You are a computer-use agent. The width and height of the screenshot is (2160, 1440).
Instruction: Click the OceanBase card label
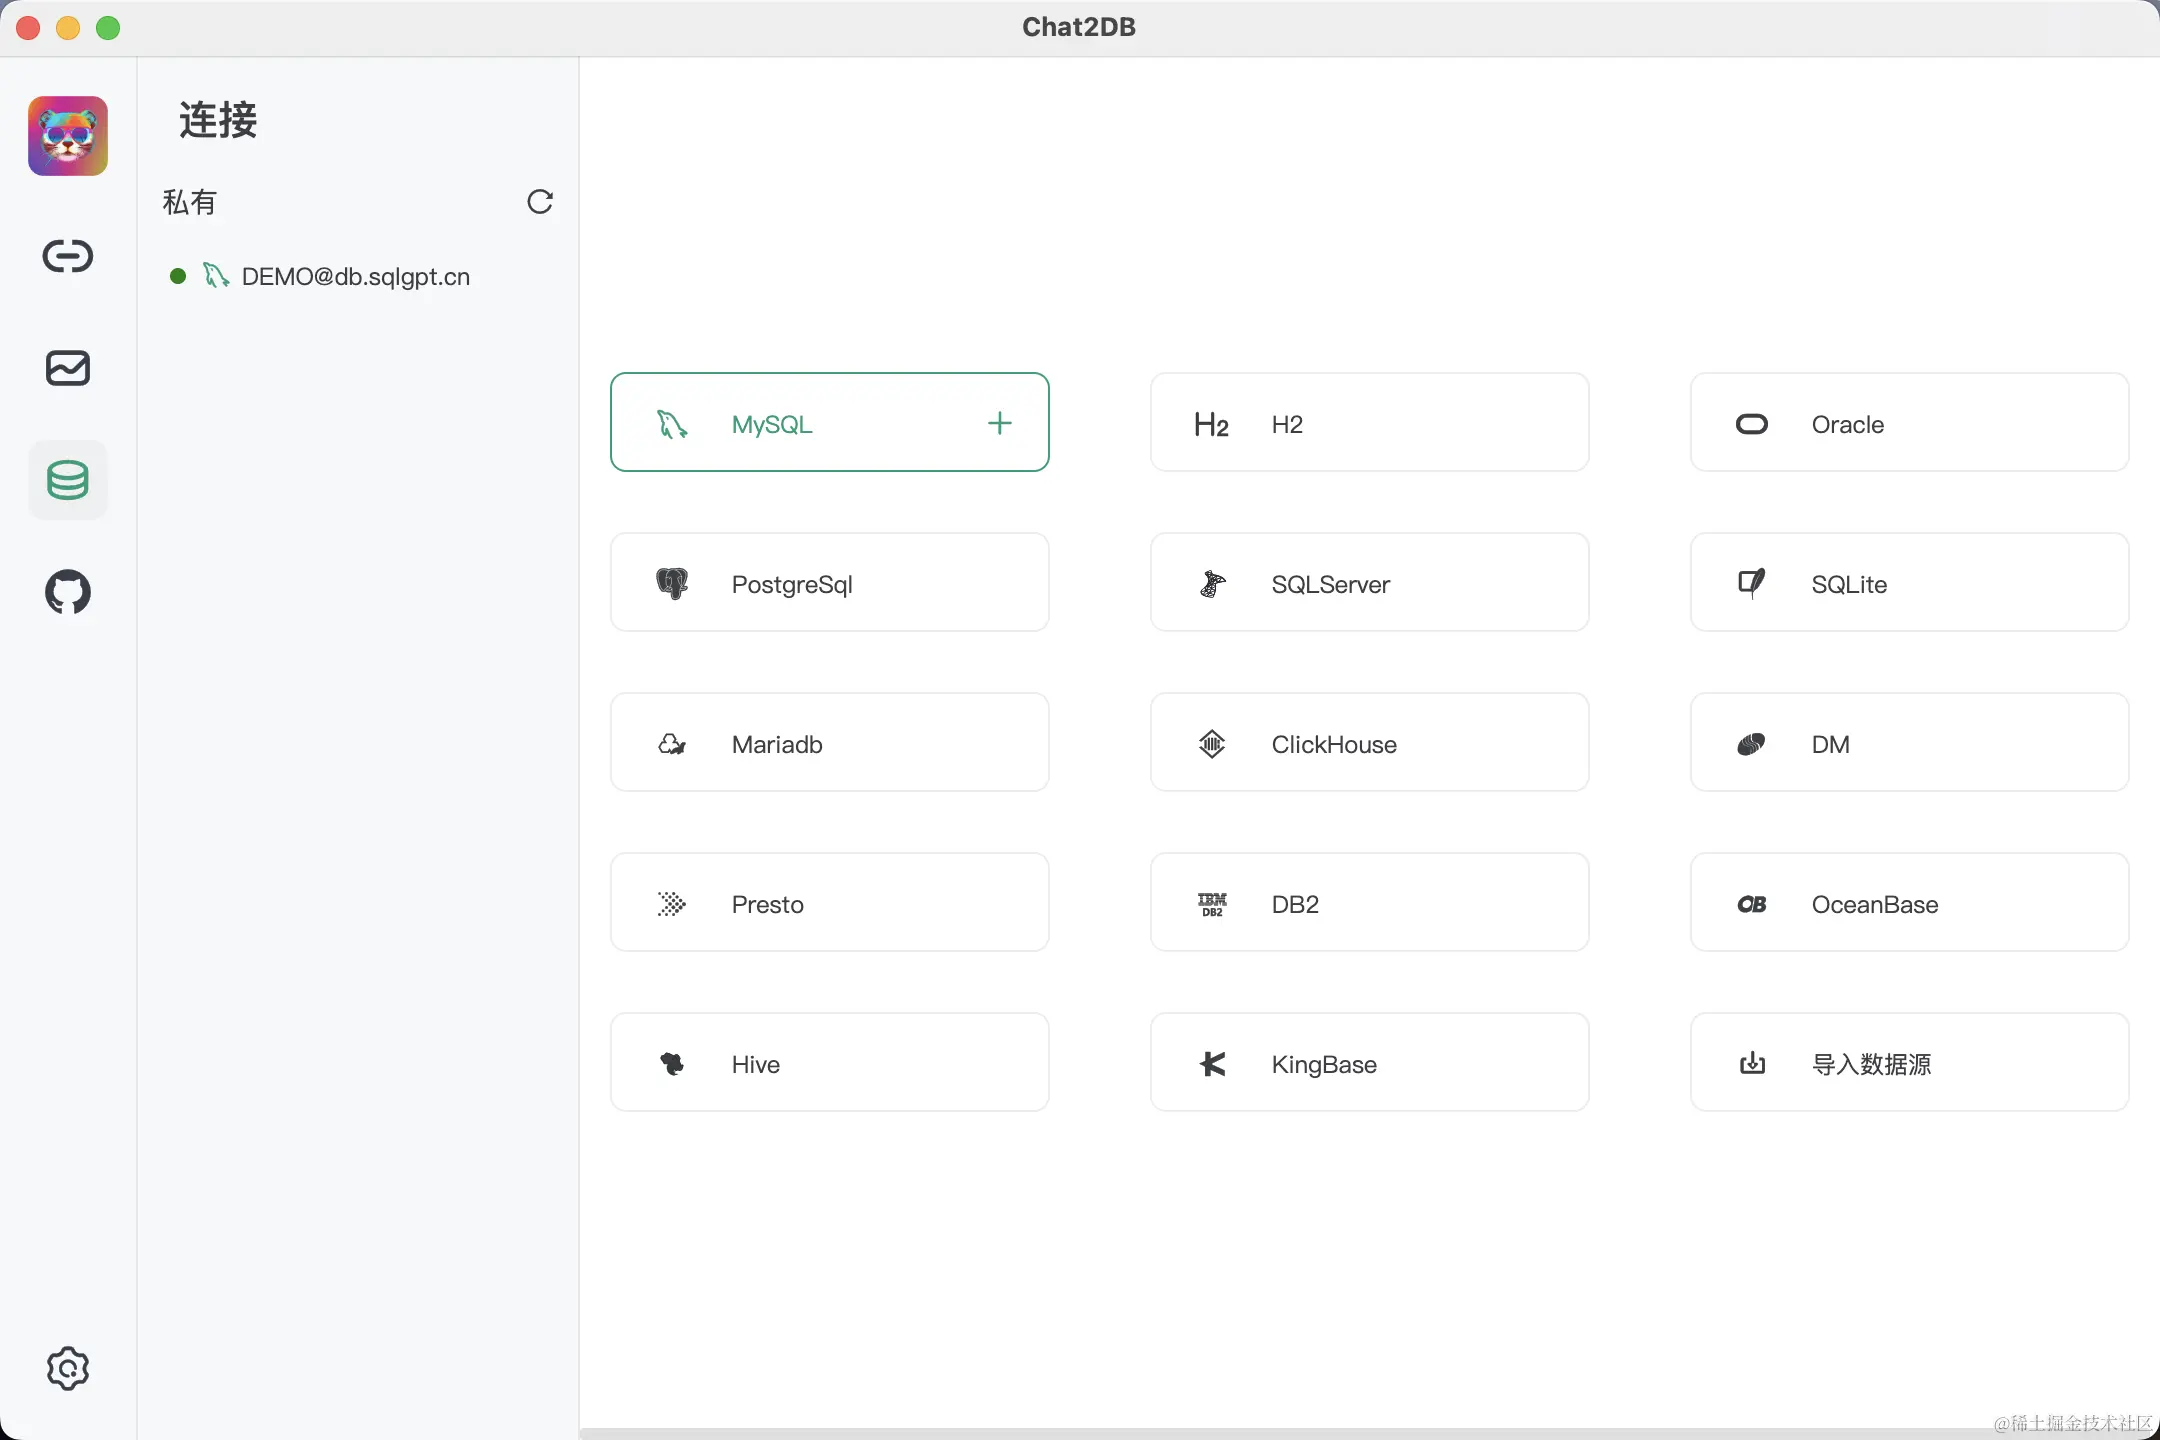click(1875, 904)
